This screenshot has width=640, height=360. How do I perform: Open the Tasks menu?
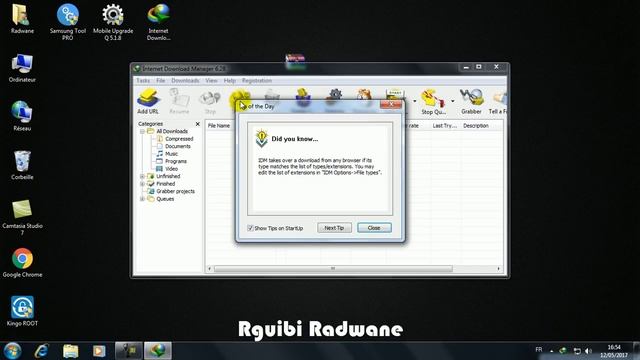pos(143,81)
